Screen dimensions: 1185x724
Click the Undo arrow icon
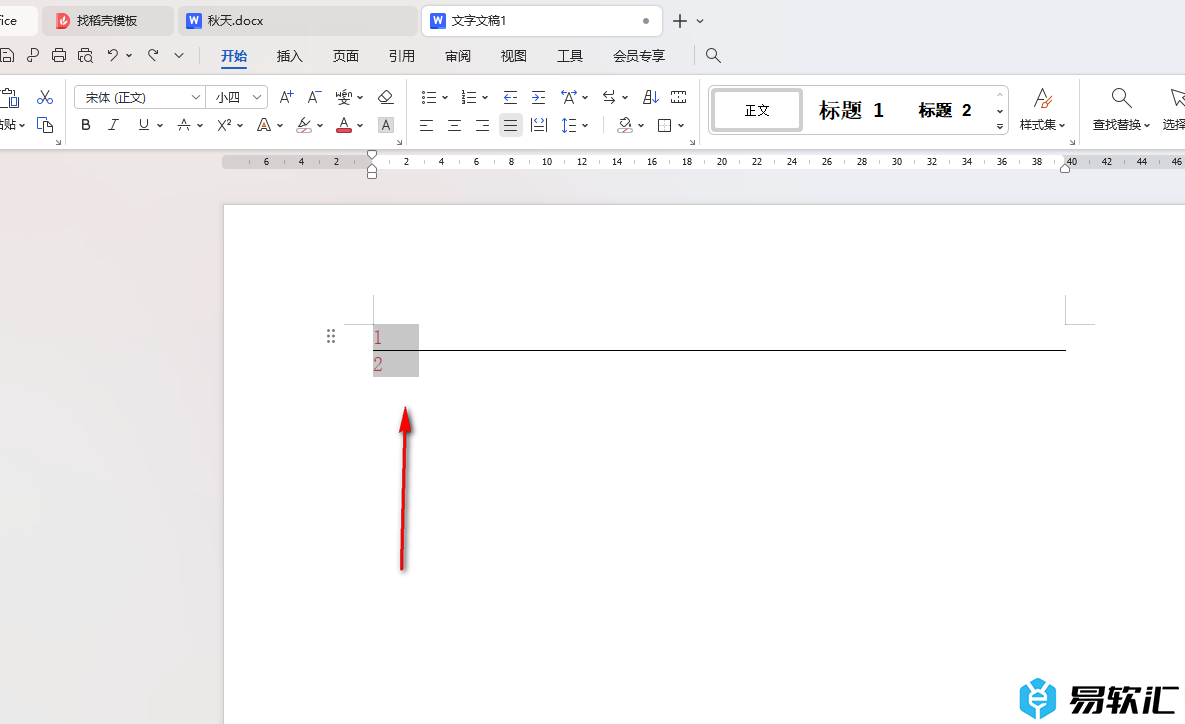[x=113, y=54]
